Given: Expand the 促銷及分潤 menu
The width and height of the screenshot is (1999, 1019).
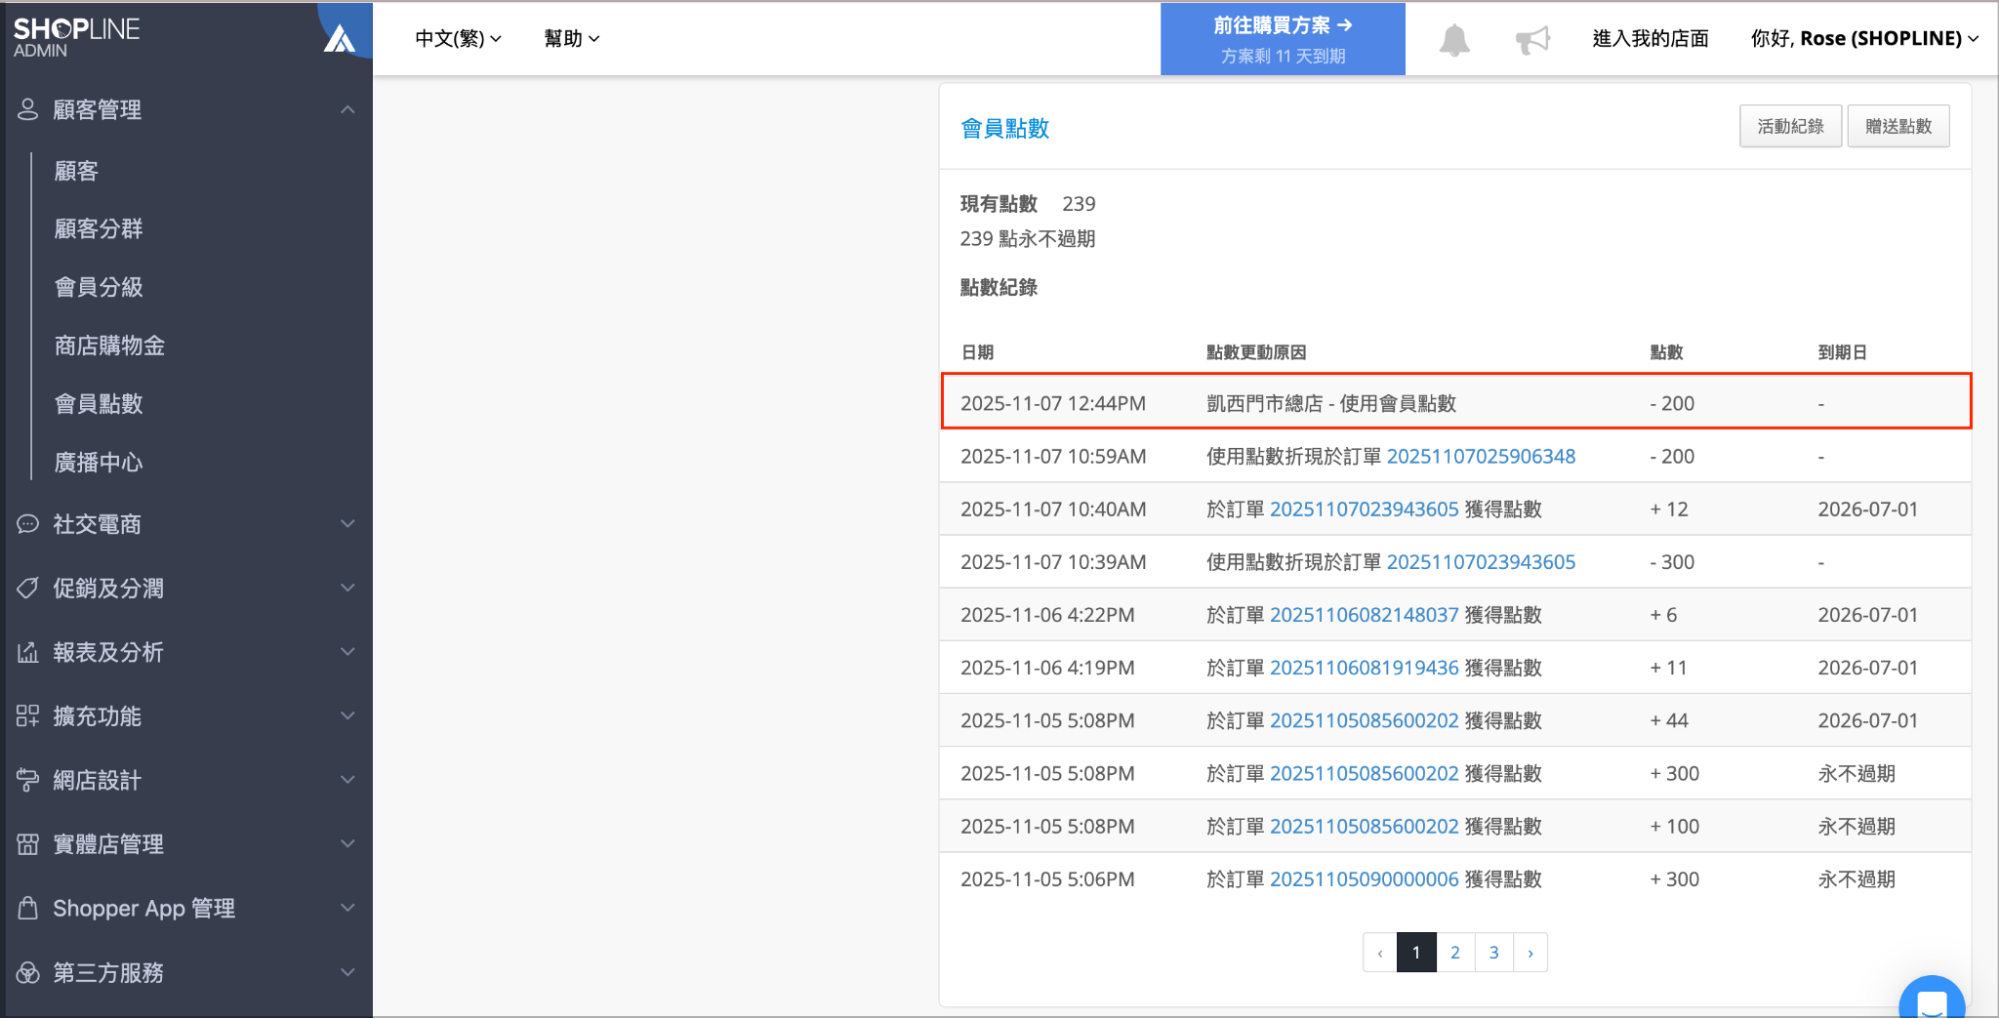Looking at the screenshot, I should tap(347, 588).
